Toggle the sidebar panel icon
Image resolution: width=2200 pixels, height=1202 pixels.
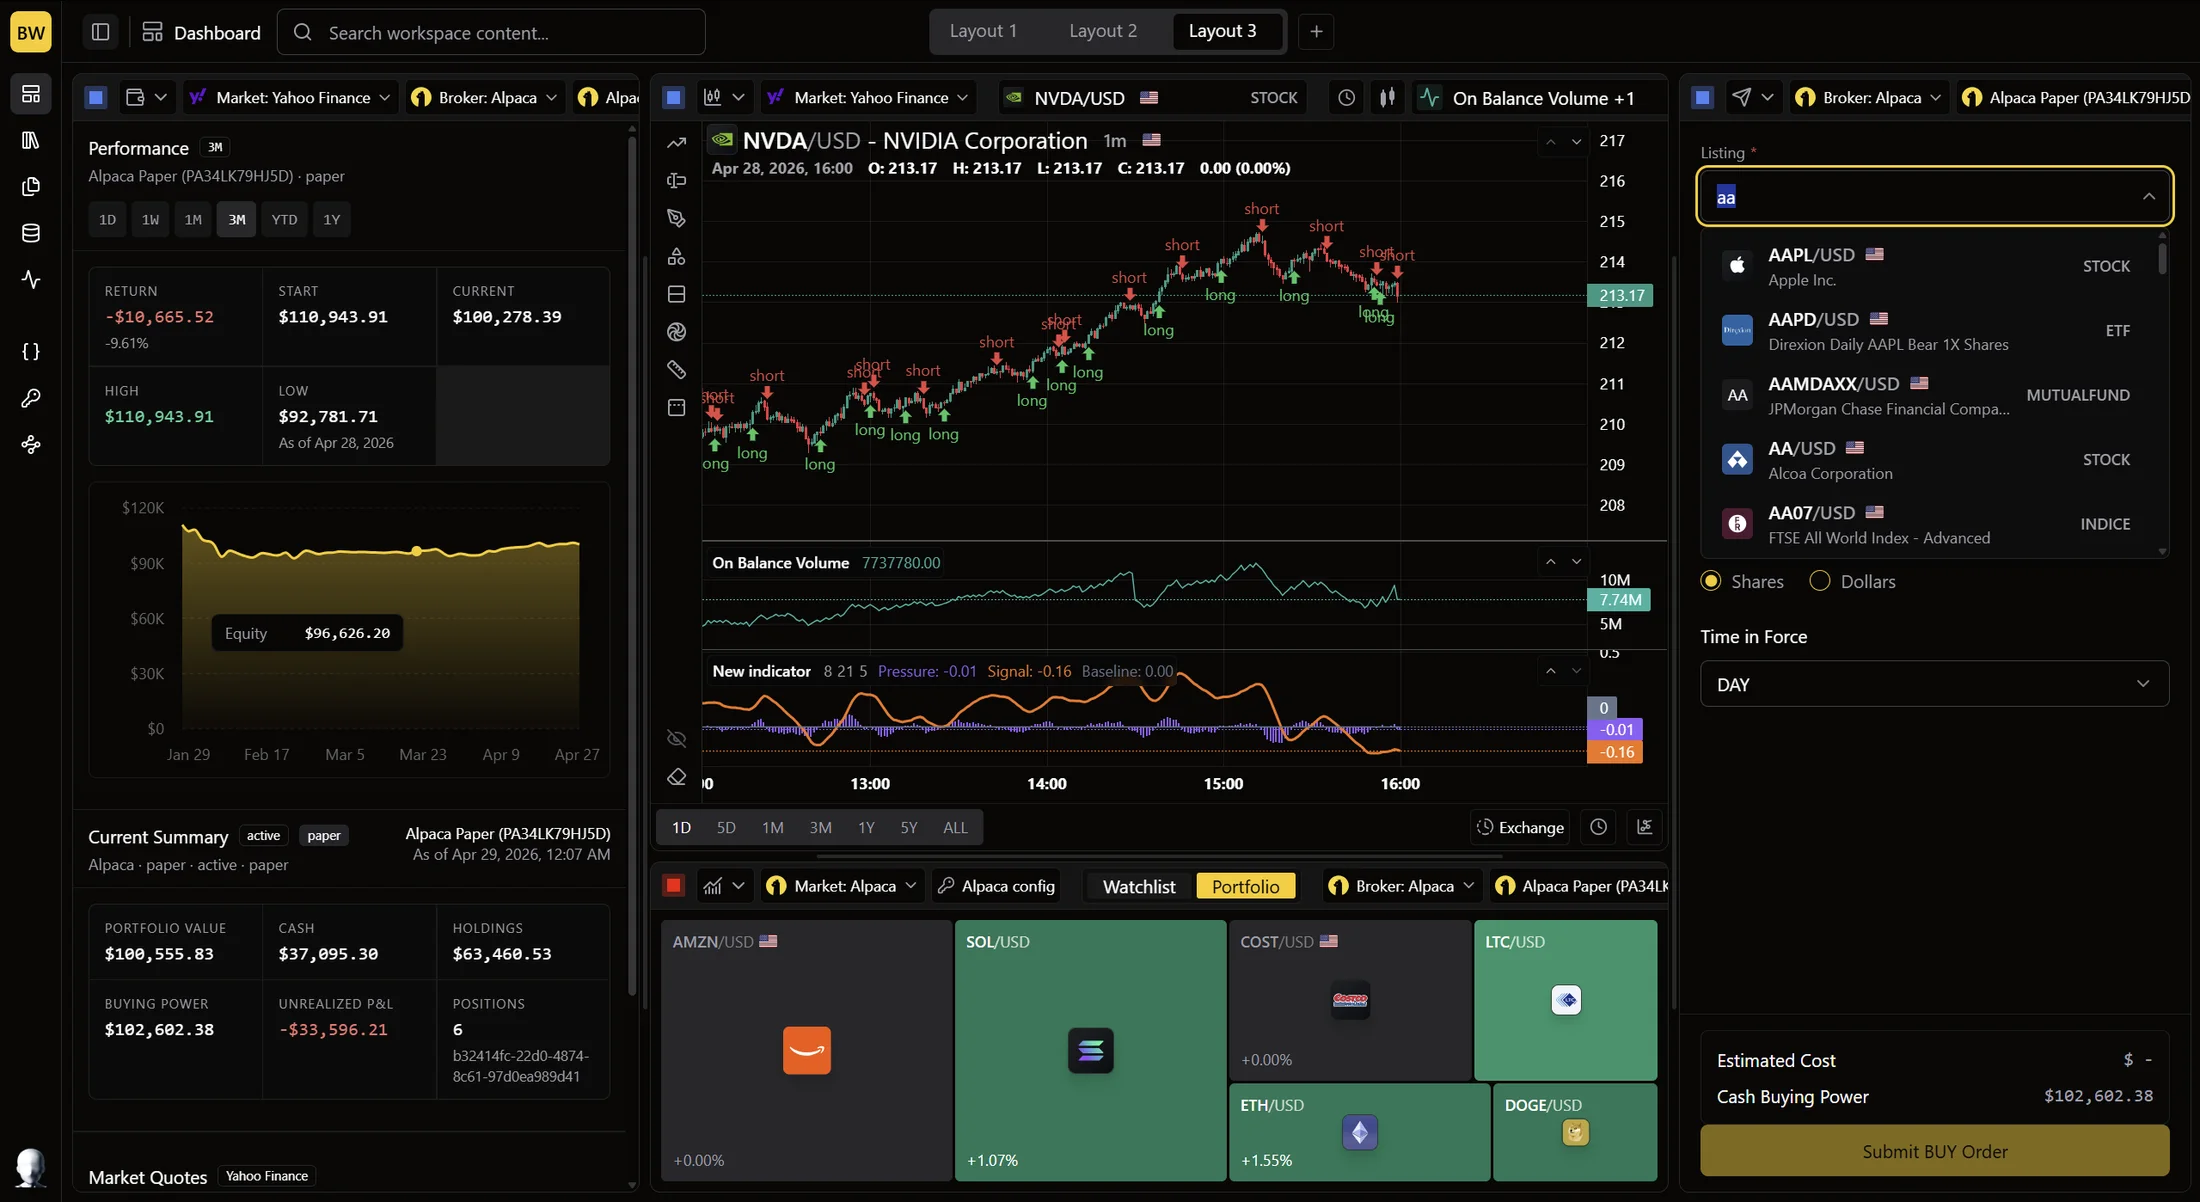pyautogui.click(x=100, y=32)
